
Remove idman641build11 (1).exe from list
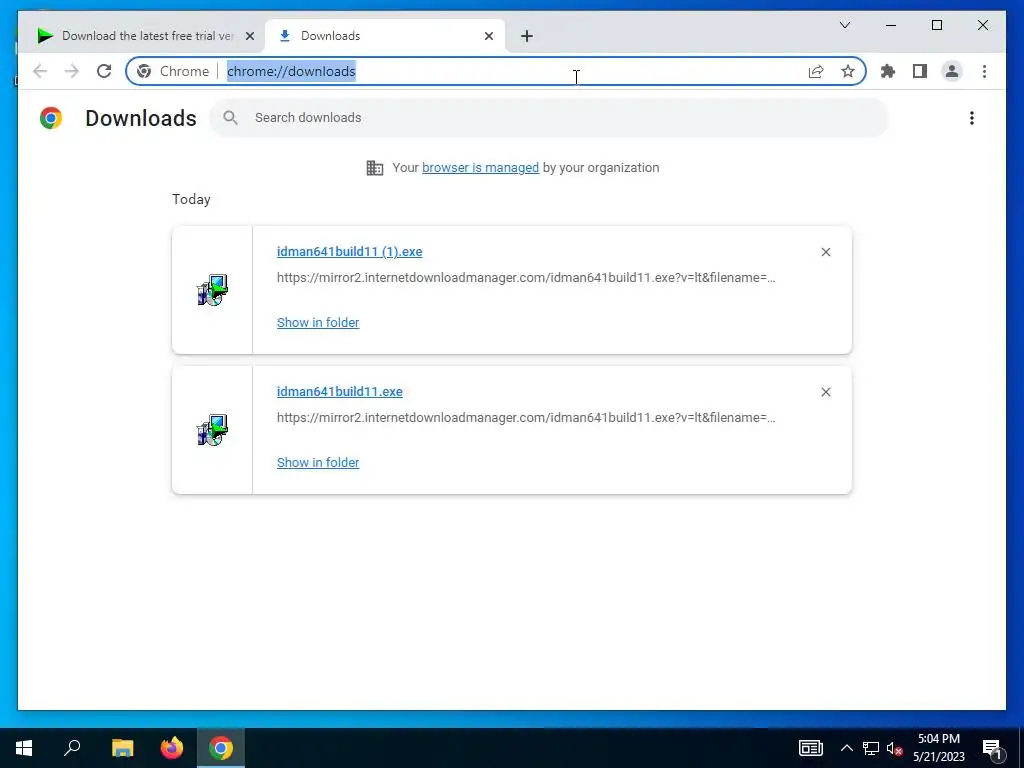click(825, 252)
